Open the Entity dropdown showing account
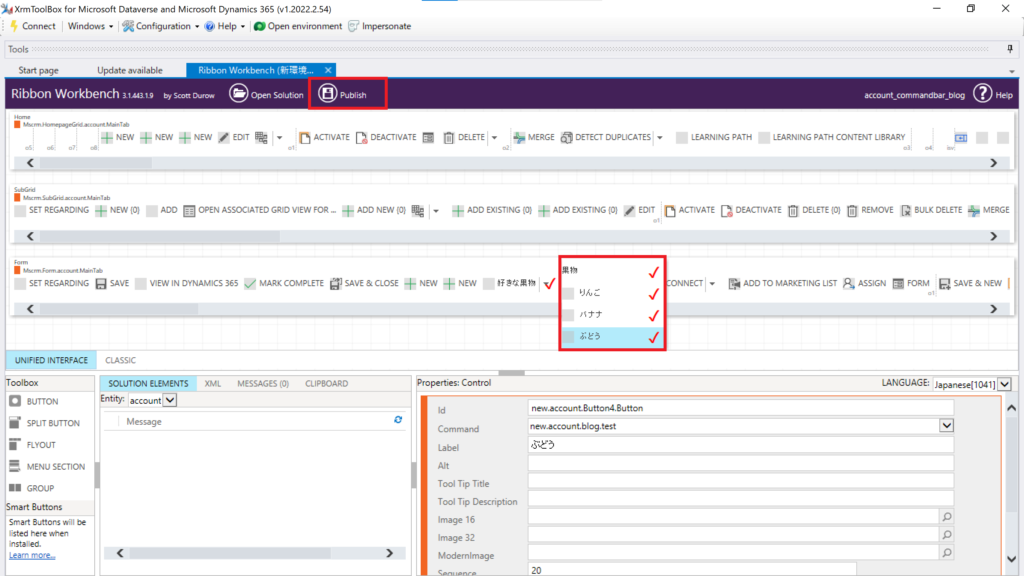This screenshot has height=576, width=1024. 170,400
